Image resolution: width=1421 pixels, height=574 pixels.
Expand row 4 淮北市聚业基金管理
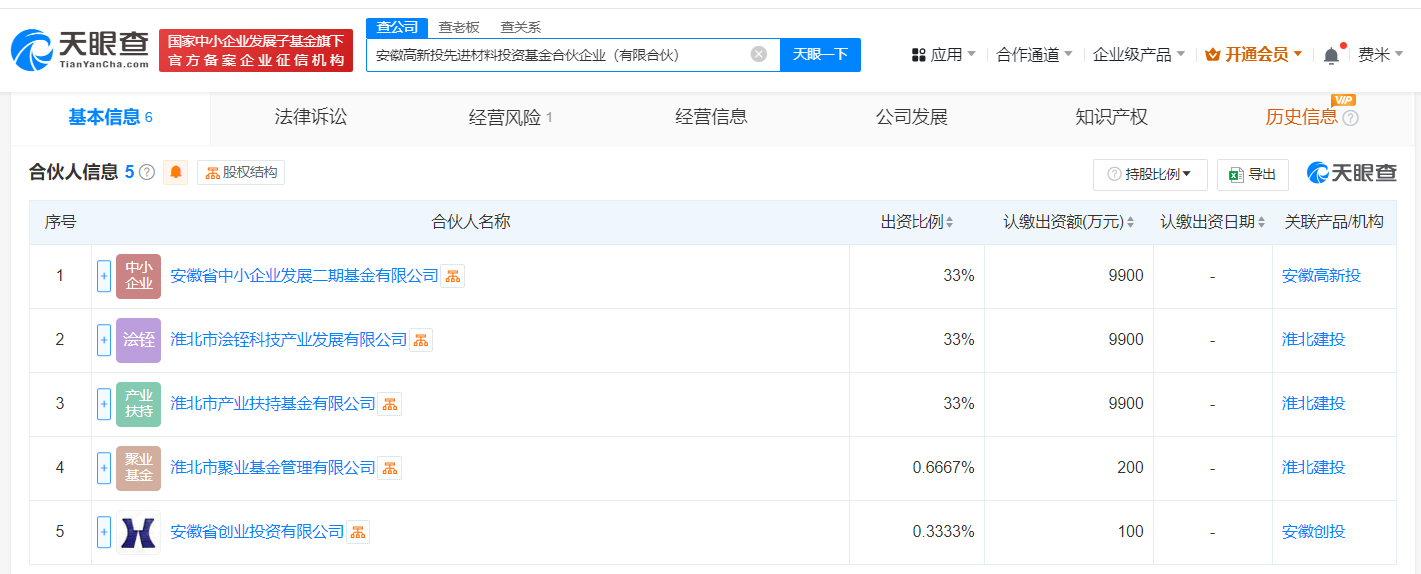(x=104, y=468)
